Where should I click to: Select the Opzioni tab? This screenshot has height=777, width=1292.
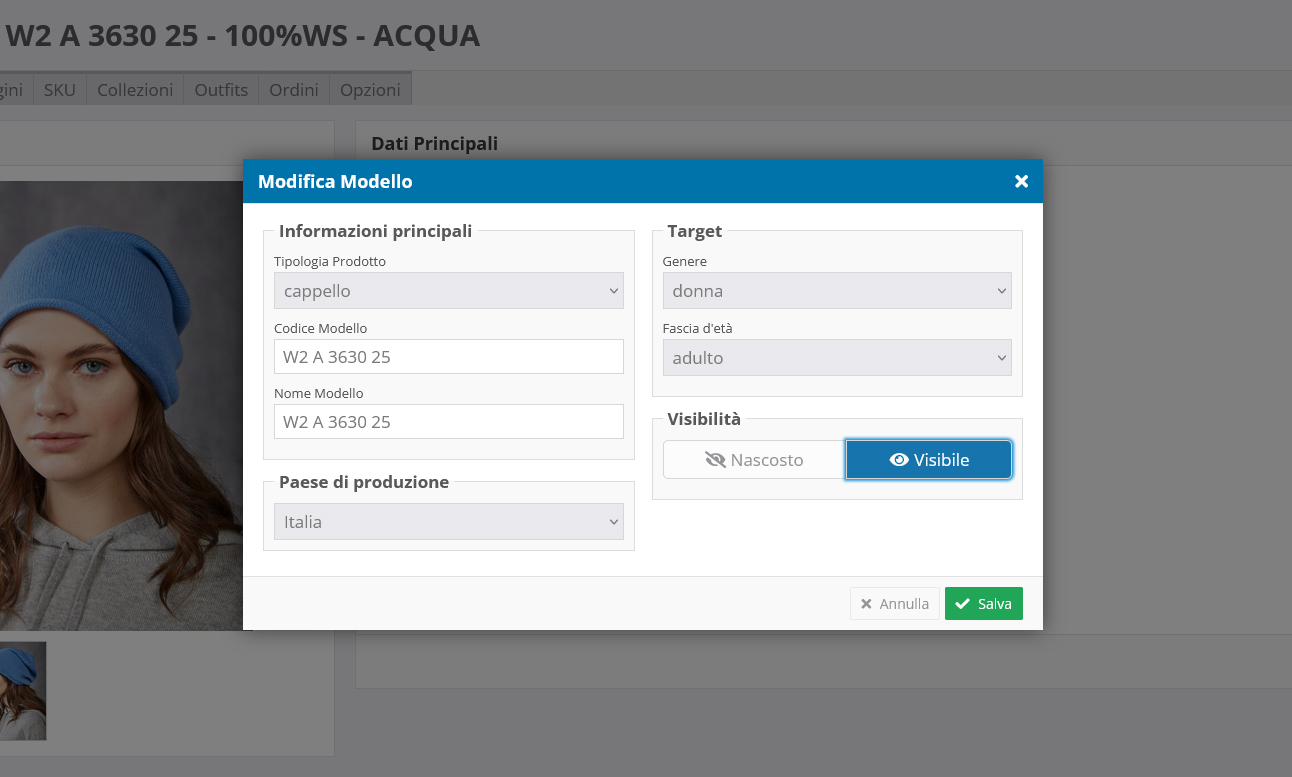[x=370, y=90]
